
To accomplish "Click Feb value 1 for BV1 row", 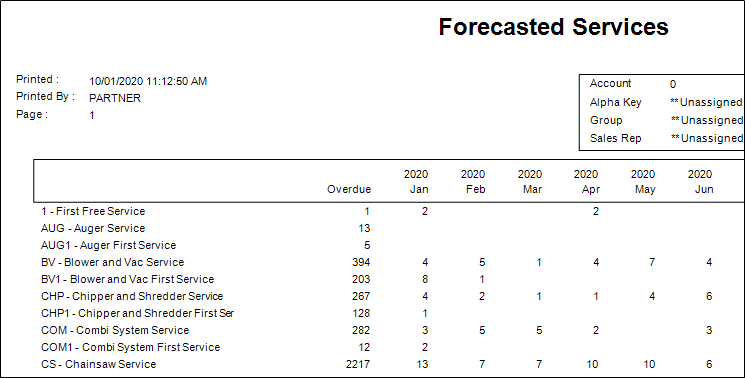I will (482, 279).
